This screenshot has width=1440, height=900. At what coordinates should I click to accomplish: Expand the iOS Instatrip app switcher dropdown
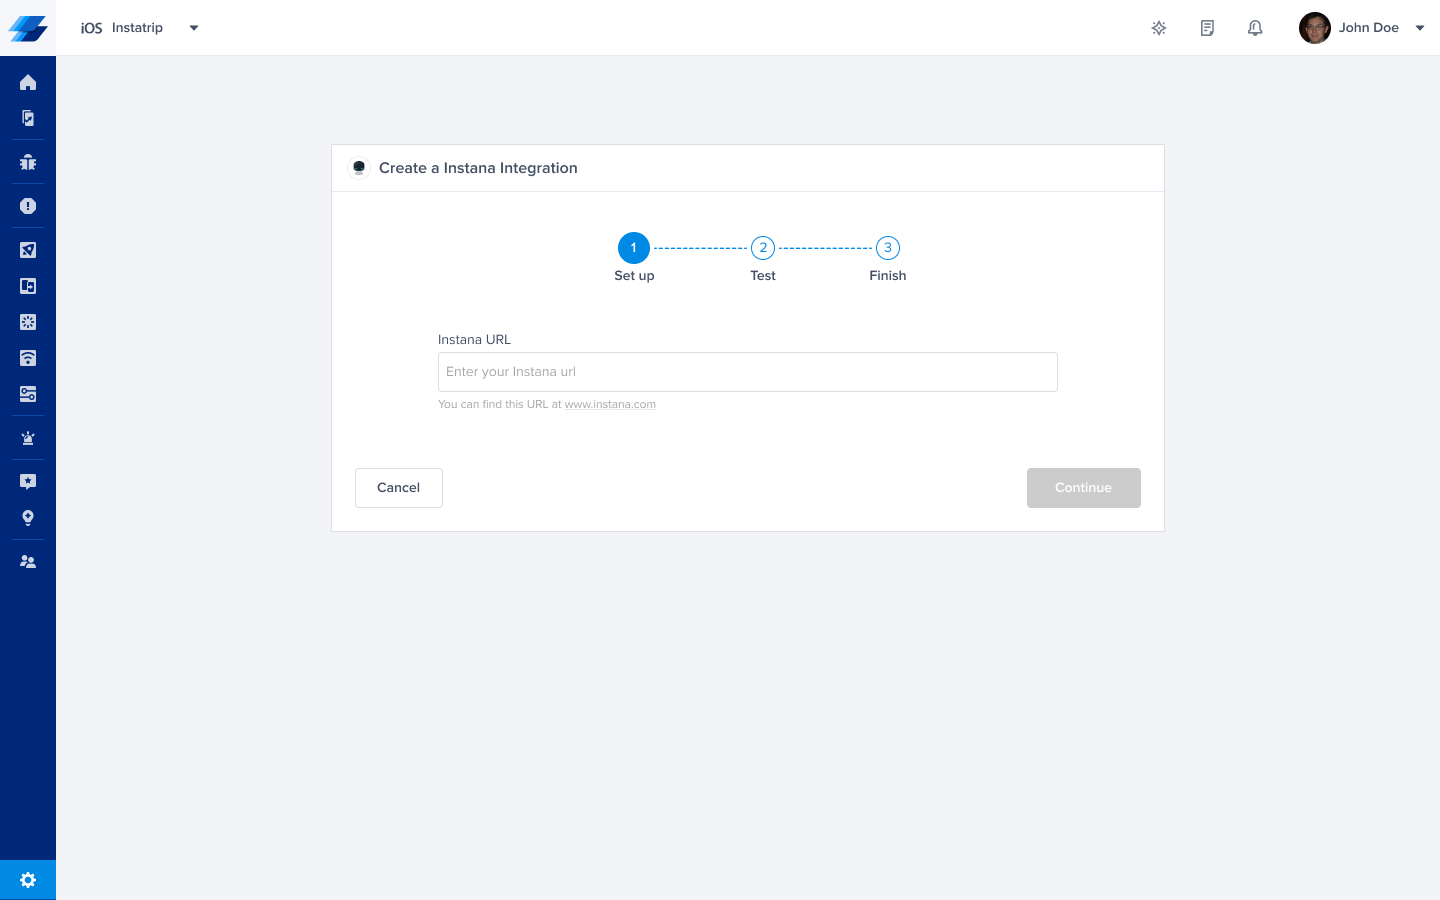coord(194,28)
